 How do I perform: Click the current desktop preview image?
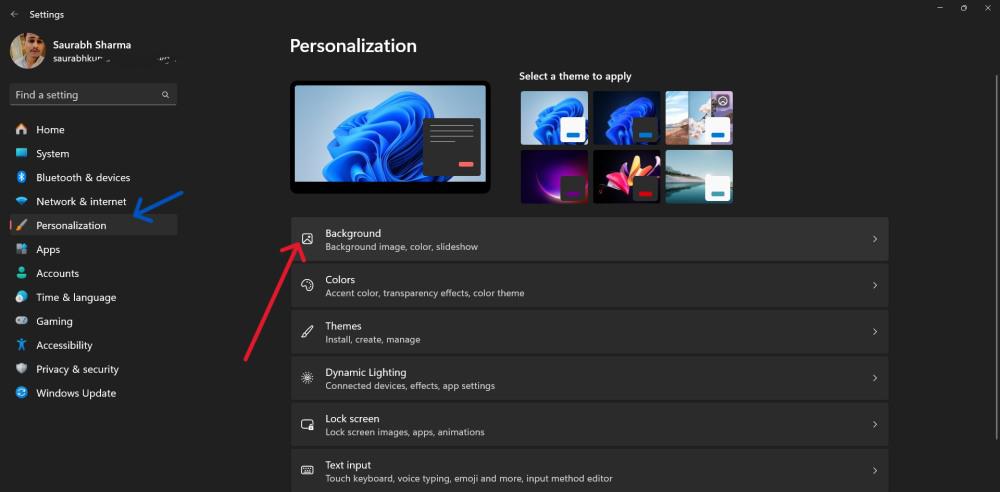point(390,137)
